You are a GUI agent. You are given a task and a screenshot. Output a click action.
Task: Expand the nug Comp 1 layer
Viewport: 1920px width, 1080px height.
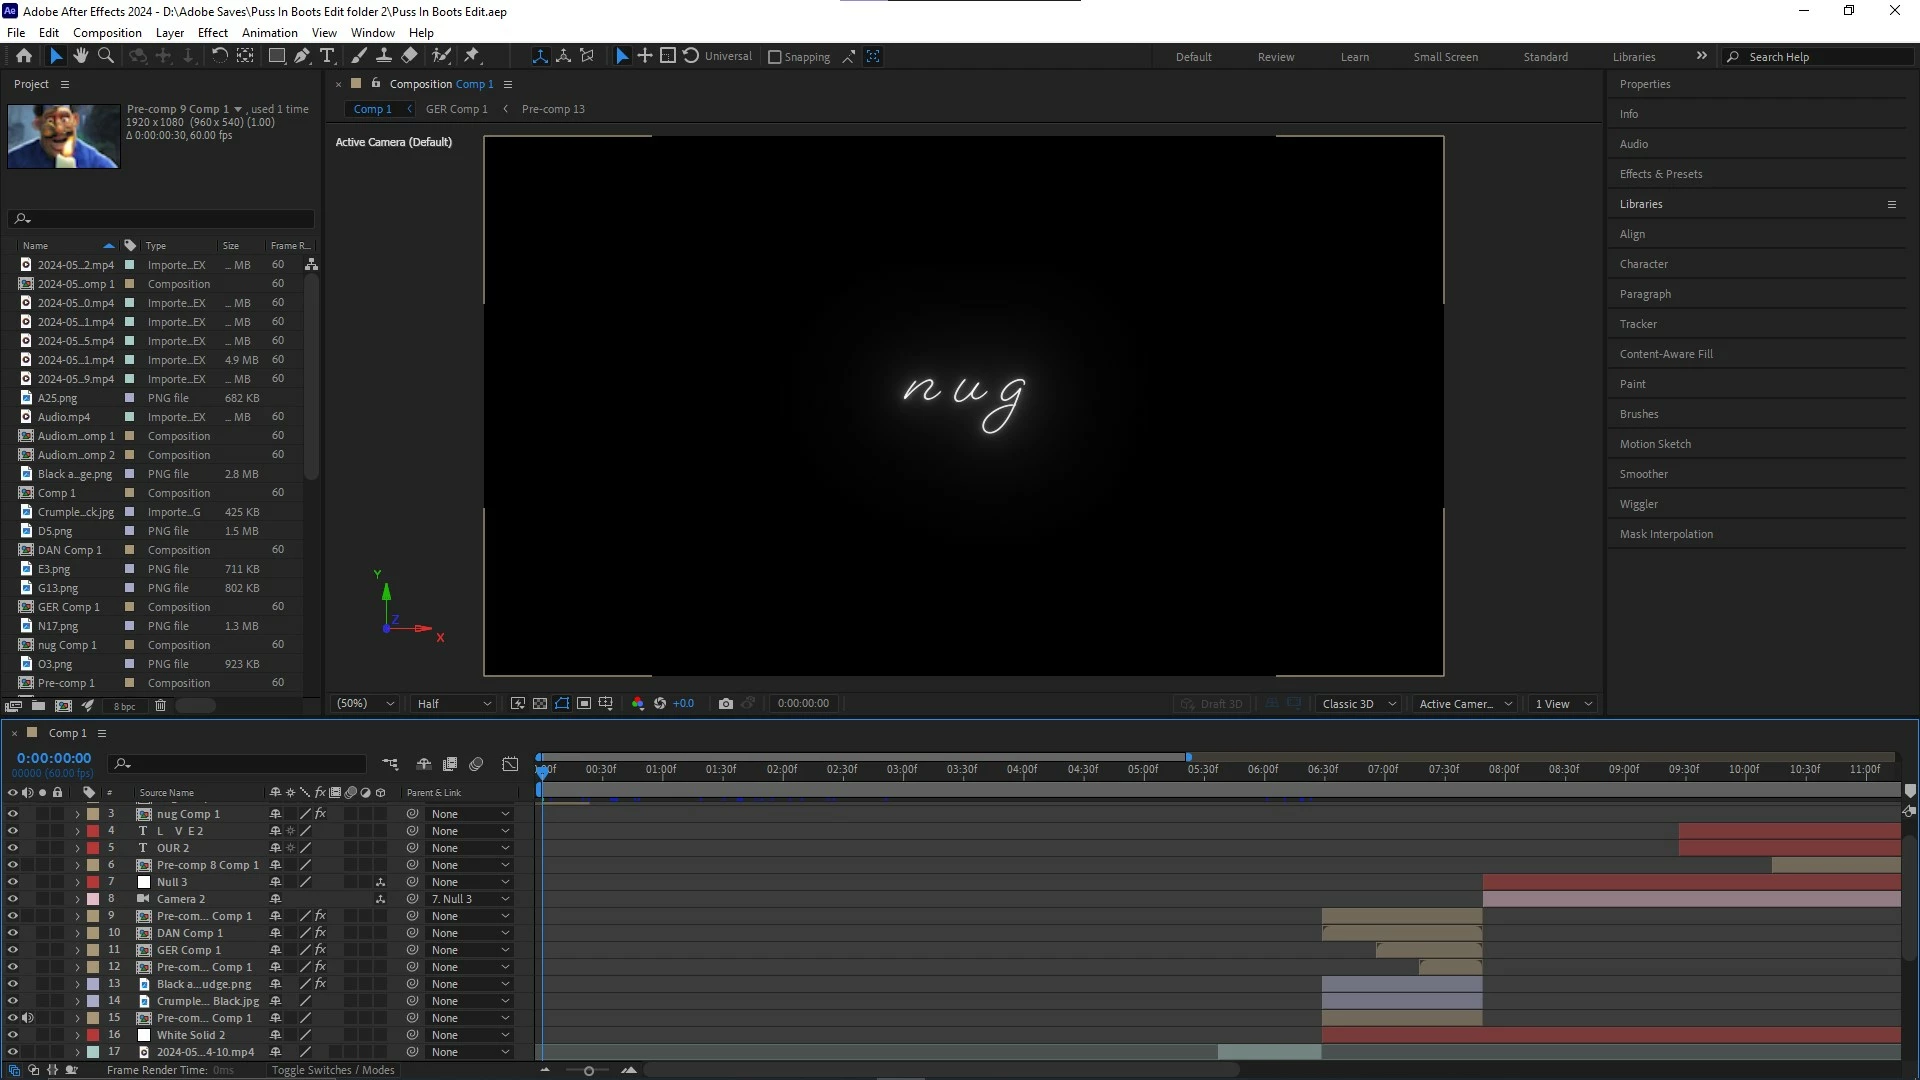coord(77,814)
